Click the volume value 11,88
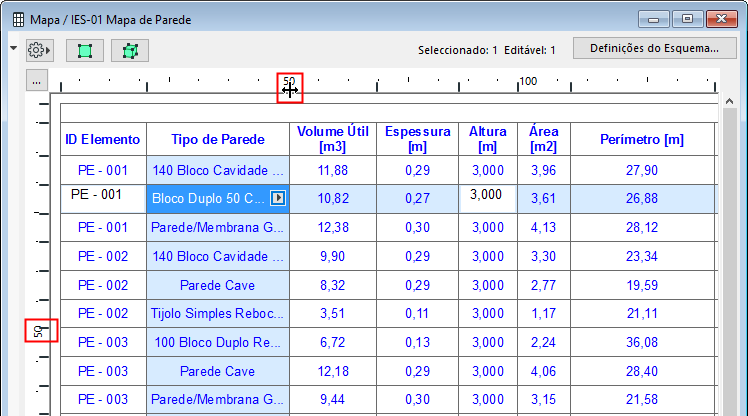 point(333,170)
